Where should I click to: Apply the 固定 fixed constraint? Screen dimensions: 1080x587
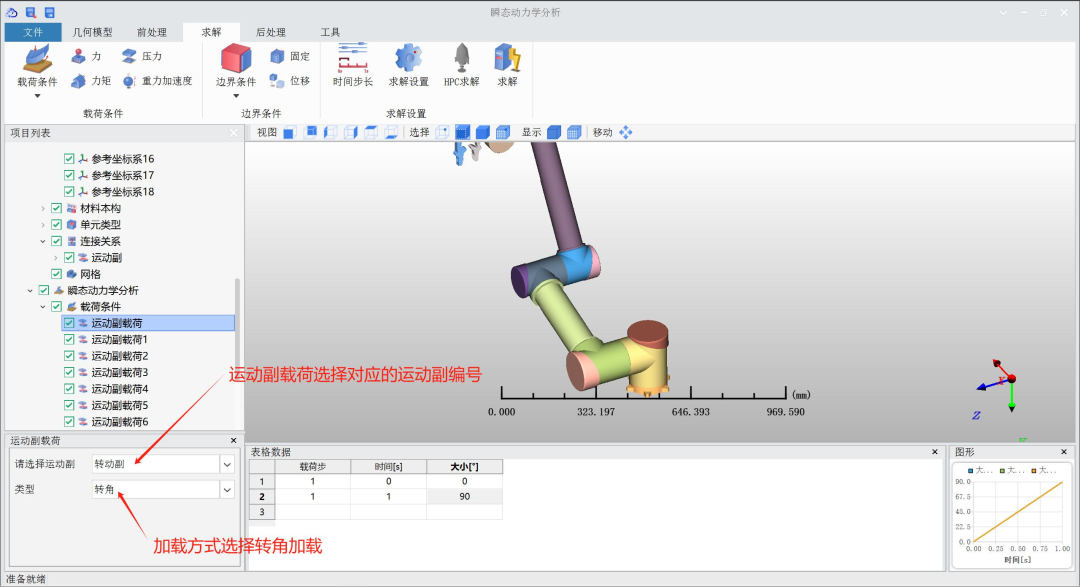289,56
